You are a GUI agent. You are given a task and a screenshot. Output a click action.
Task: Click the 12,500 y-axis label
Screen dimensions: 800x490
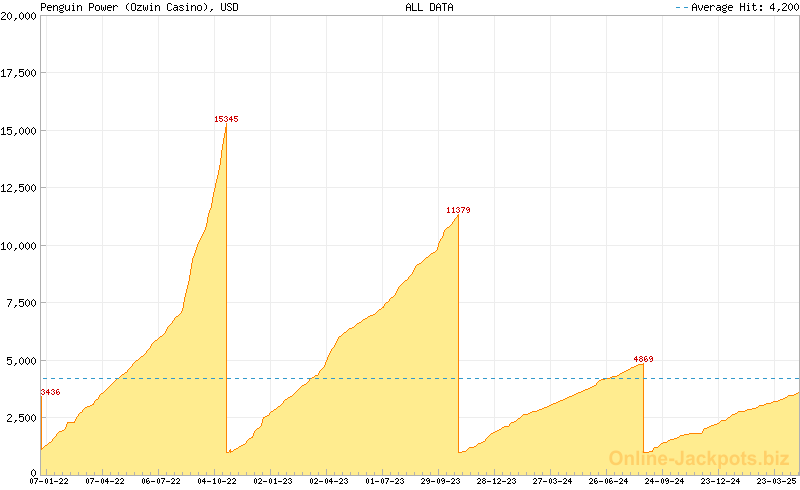[x=18, y=188]
